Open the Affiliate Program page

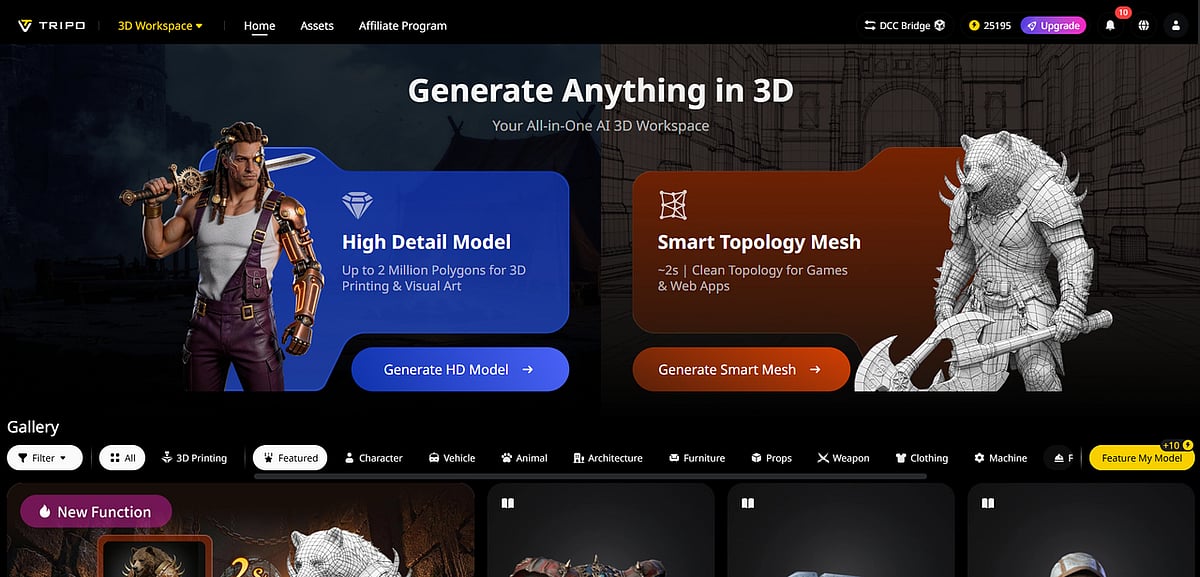[403, 25]
